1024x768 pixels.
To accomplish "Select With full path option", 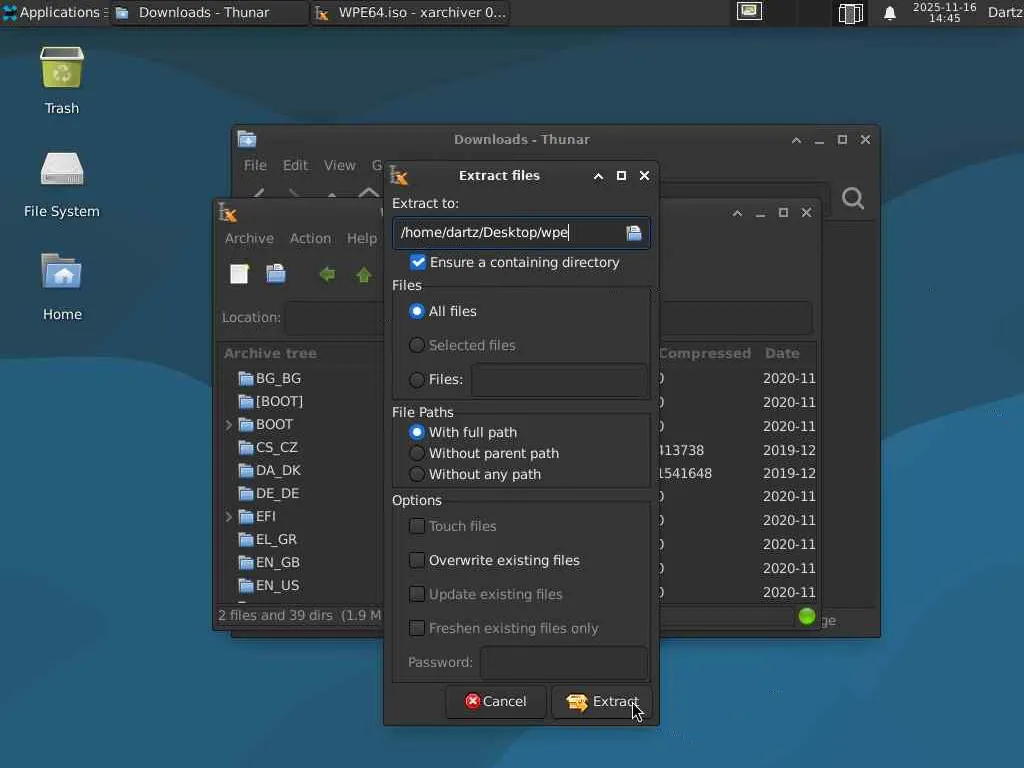I will (417, 432).
